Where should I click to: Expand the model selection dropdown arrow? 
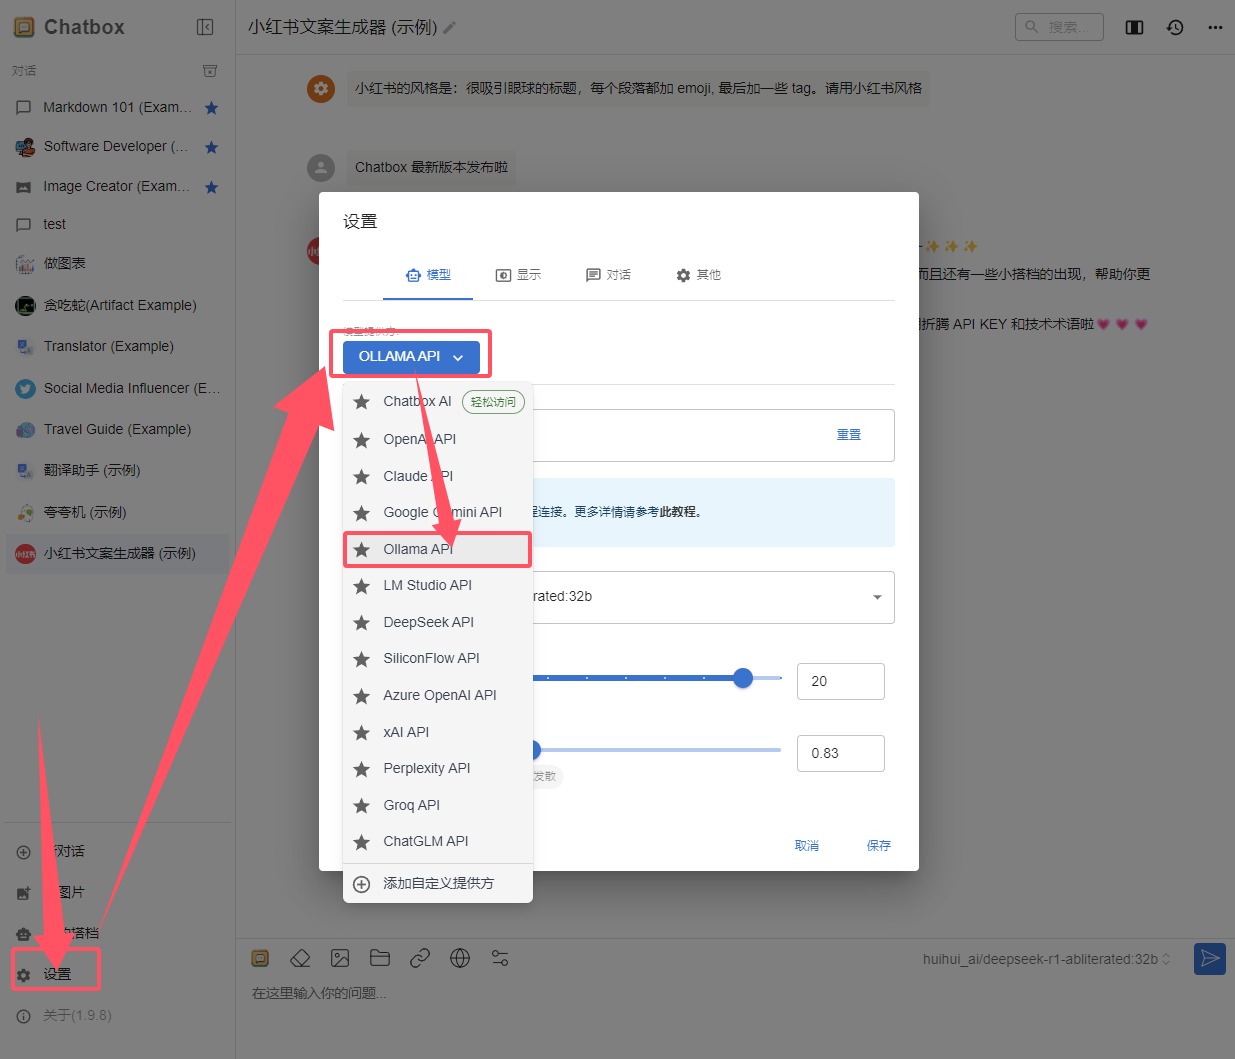coord(877,597)
